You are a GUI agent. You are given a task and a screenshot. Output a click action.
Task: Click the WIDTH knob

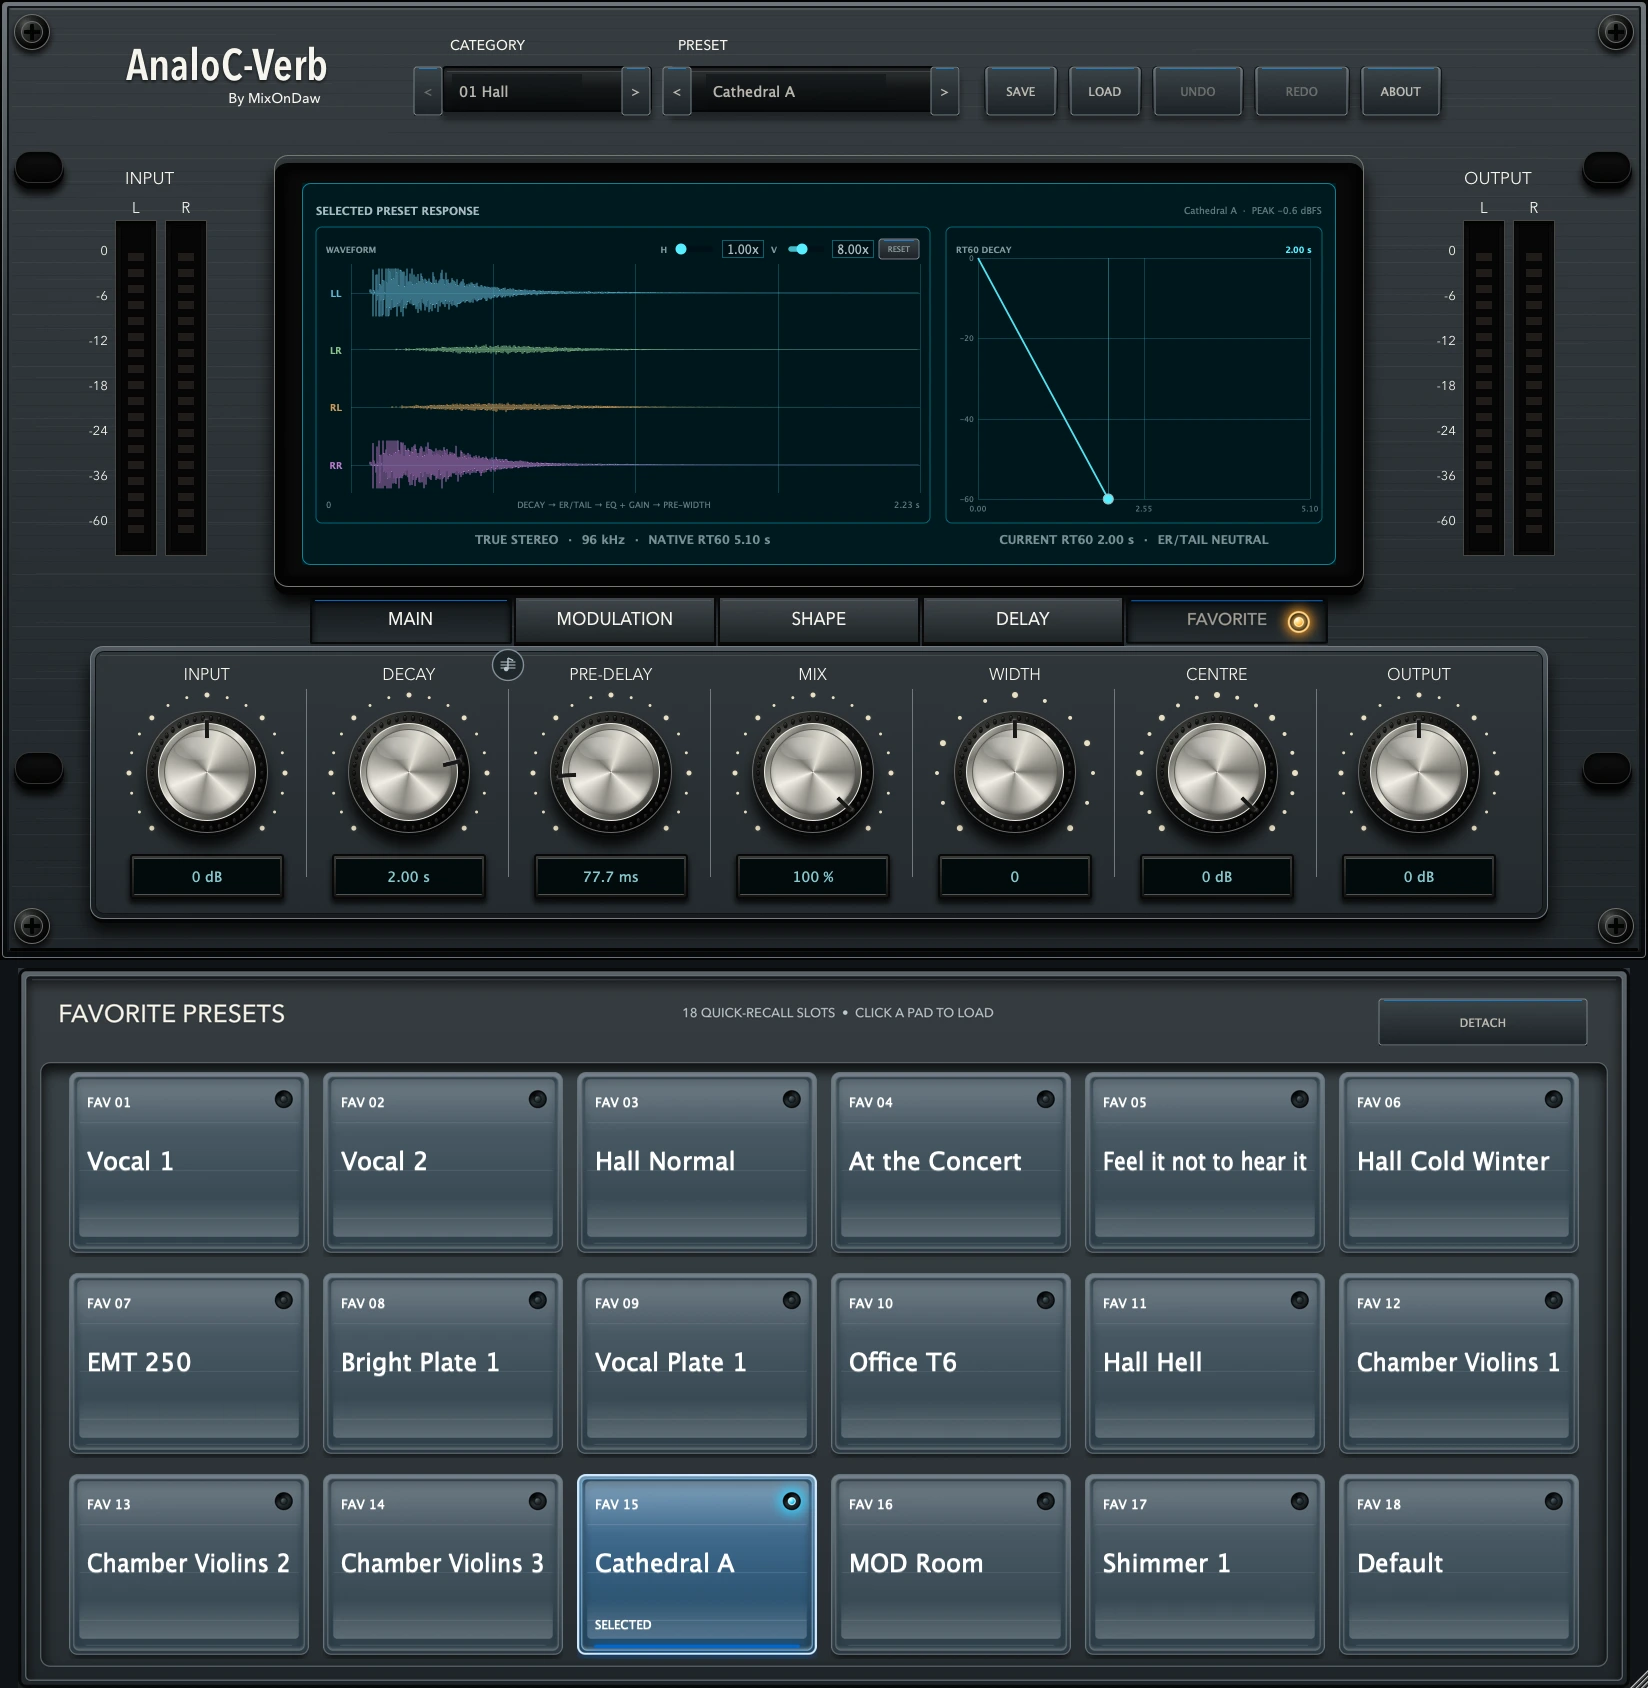coord(1015,773)
